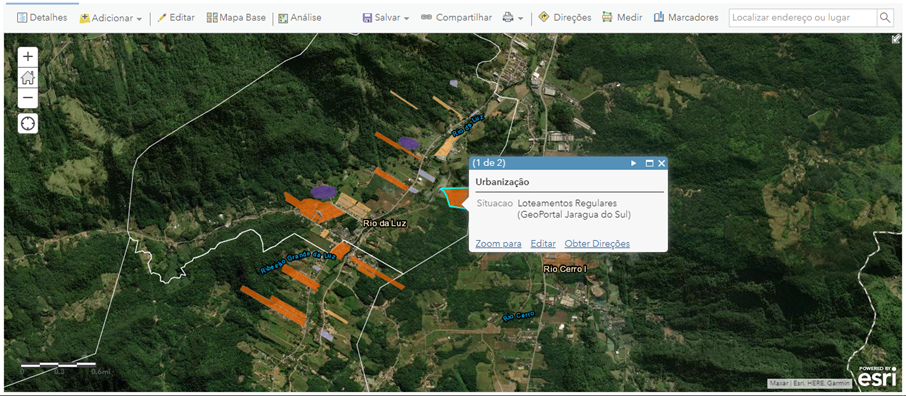
Task: Find my location with the target icon
Action: pos(28,123)
